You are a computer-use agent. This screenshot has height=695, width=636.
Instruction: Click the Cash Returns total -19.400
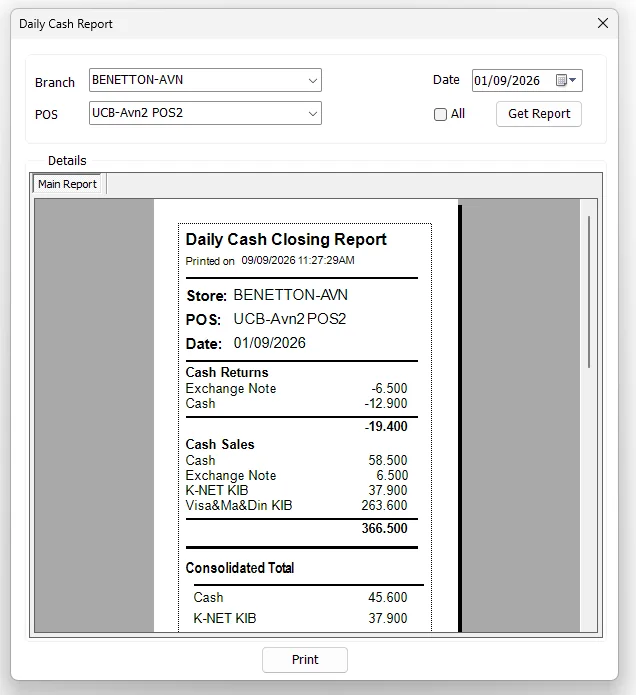click(386, 426)
